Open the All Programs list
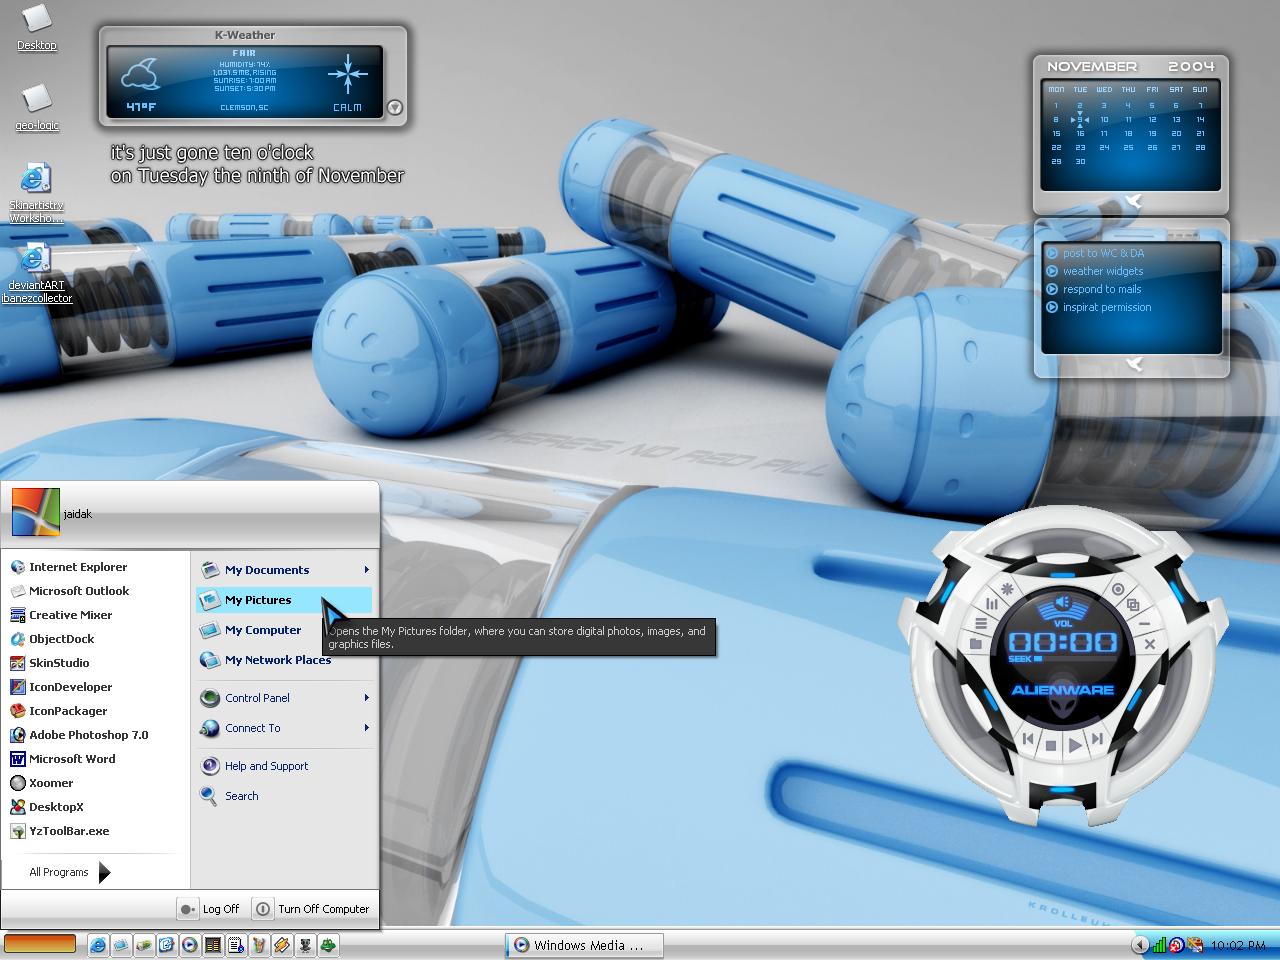The width and height of the screenshot is (1280, 960). [x=69, y=872]
